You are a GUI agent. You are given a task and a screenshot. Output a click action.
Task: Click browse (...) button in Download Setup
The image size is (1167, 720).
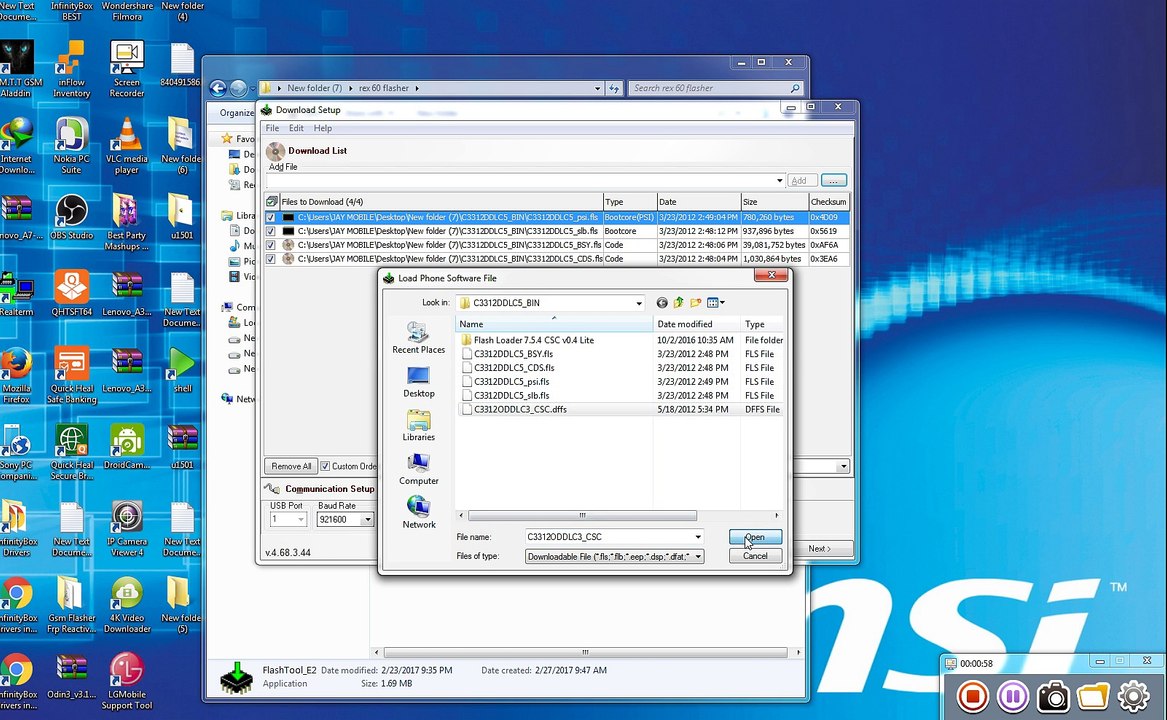pyautogui.click(x=834, y=181)
